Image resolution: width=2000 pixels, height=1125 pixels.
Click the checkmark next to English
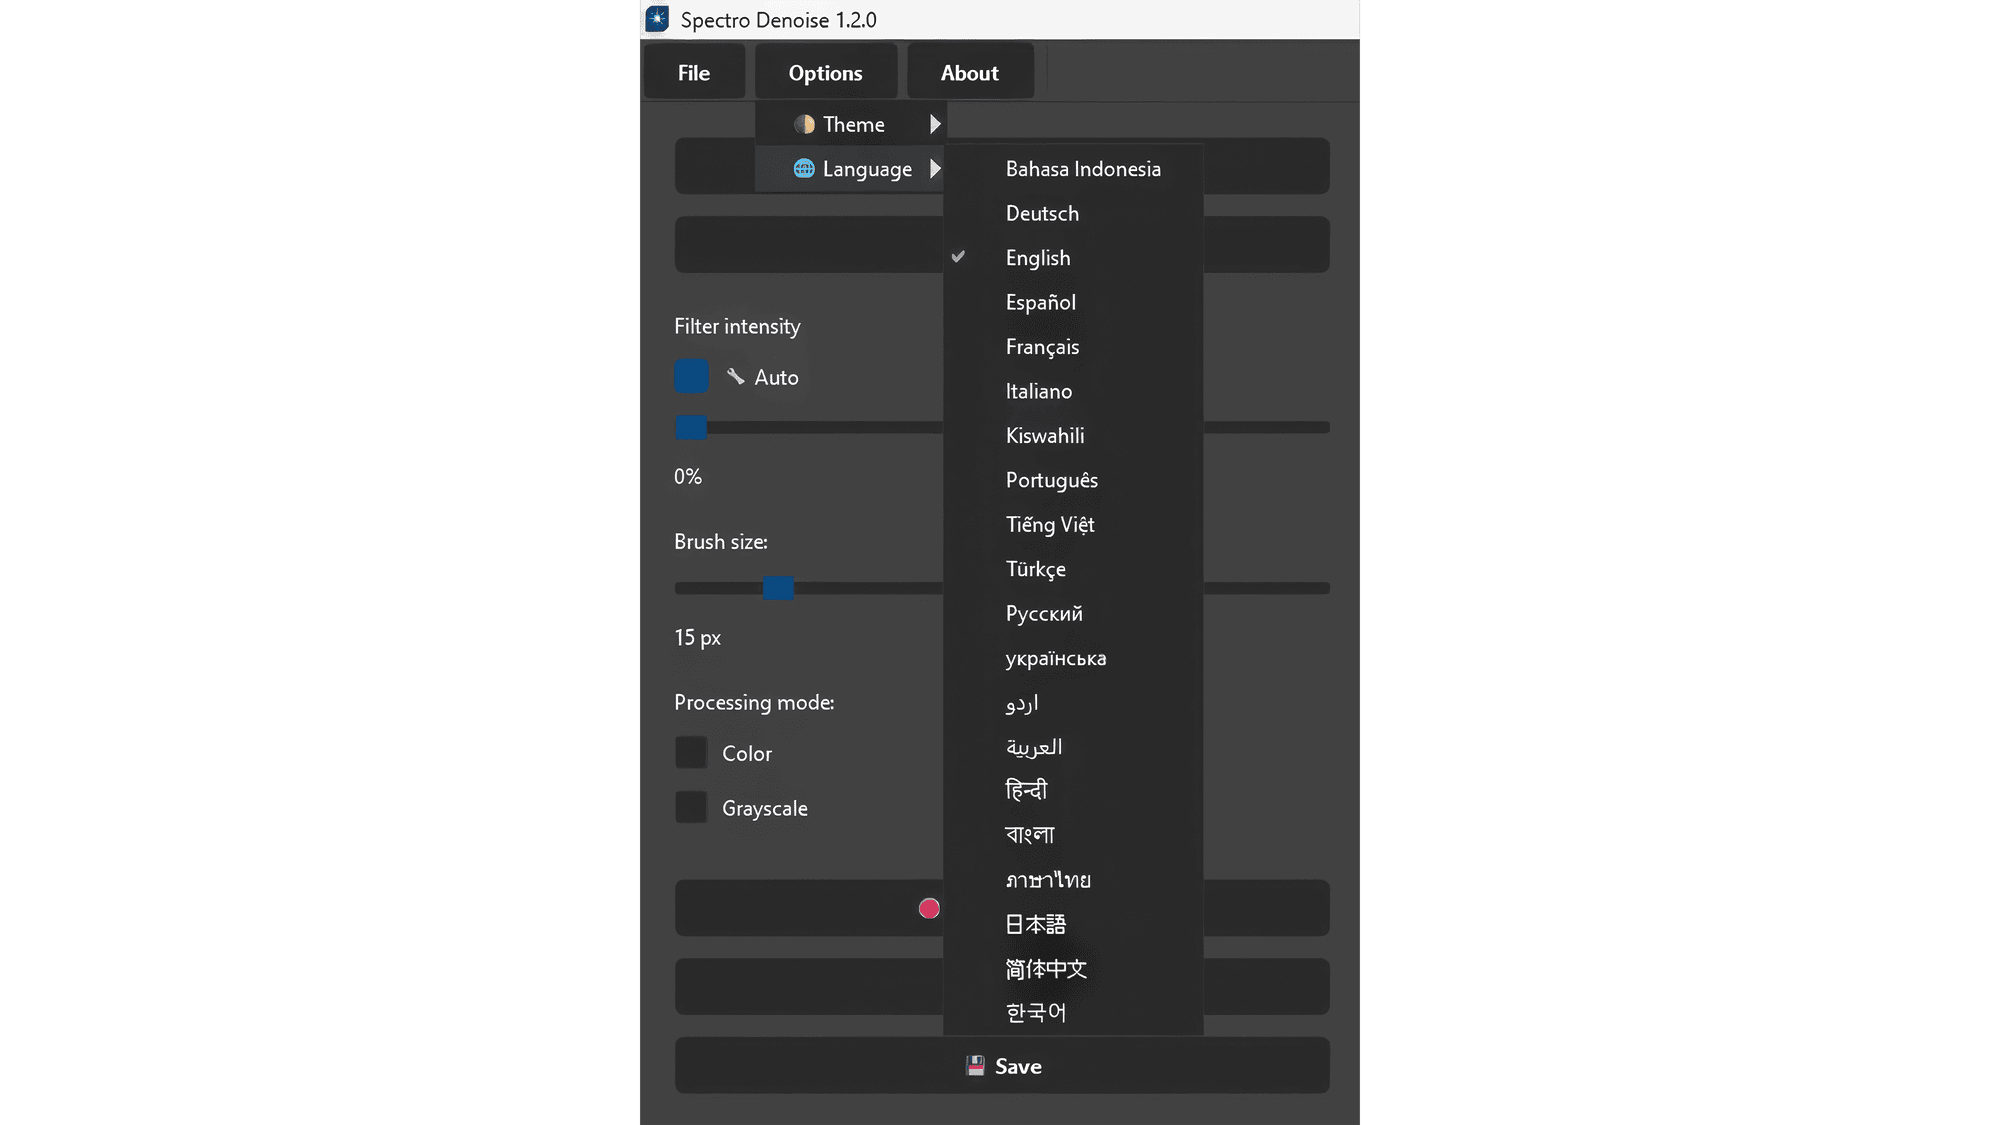tap(958, 257)
